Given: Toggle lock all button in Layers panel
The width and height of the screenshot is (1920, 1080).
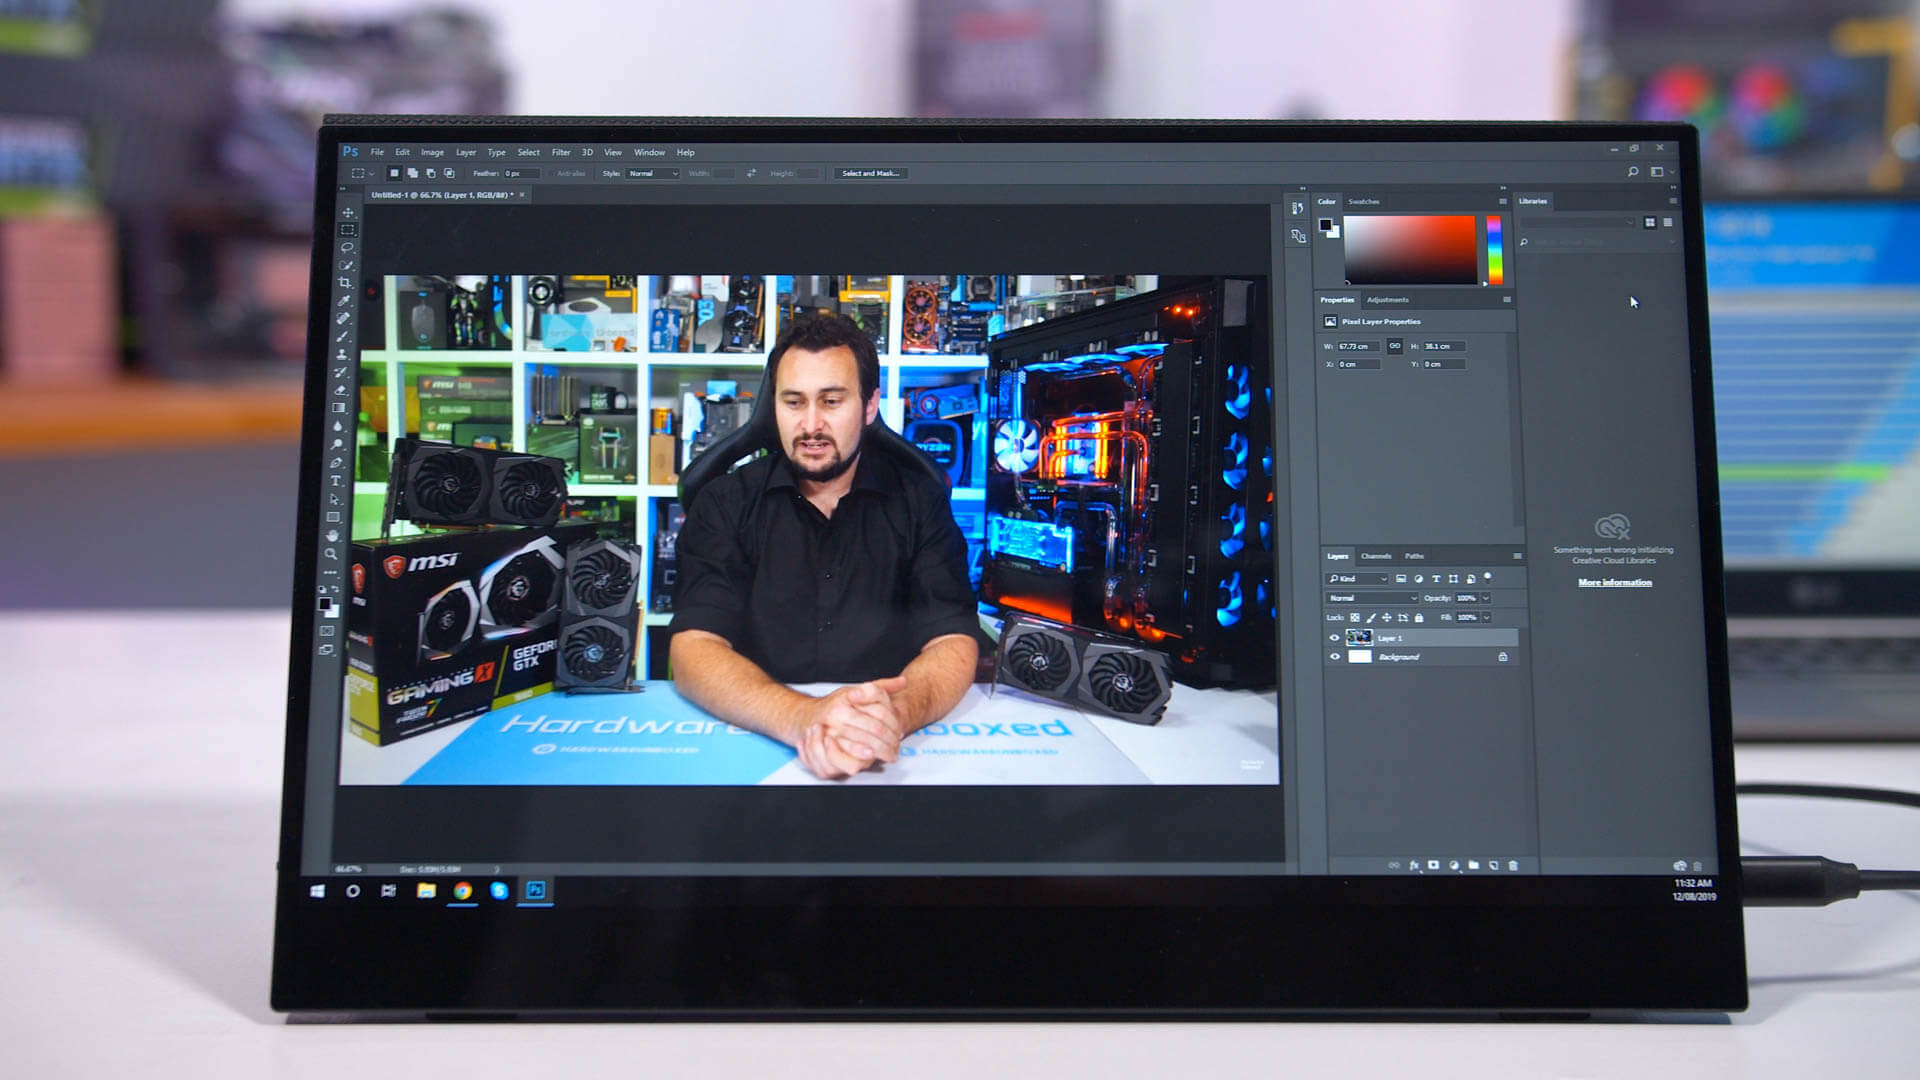Looking at the screenshot, I should (x=1419, y=618).
